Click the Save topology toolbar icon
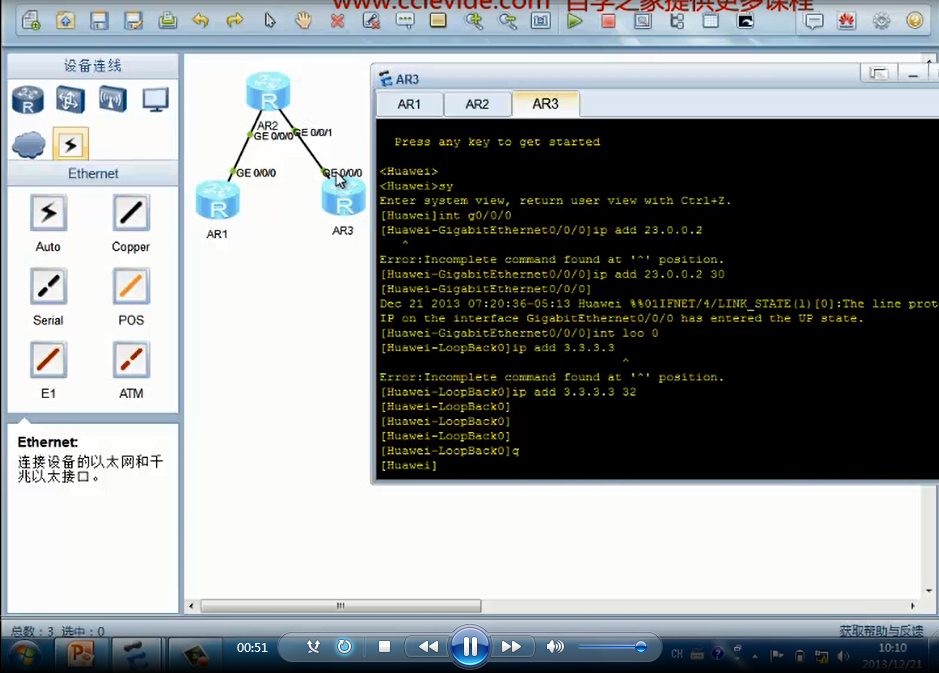The image size is (939, 673). coord(99,20)
